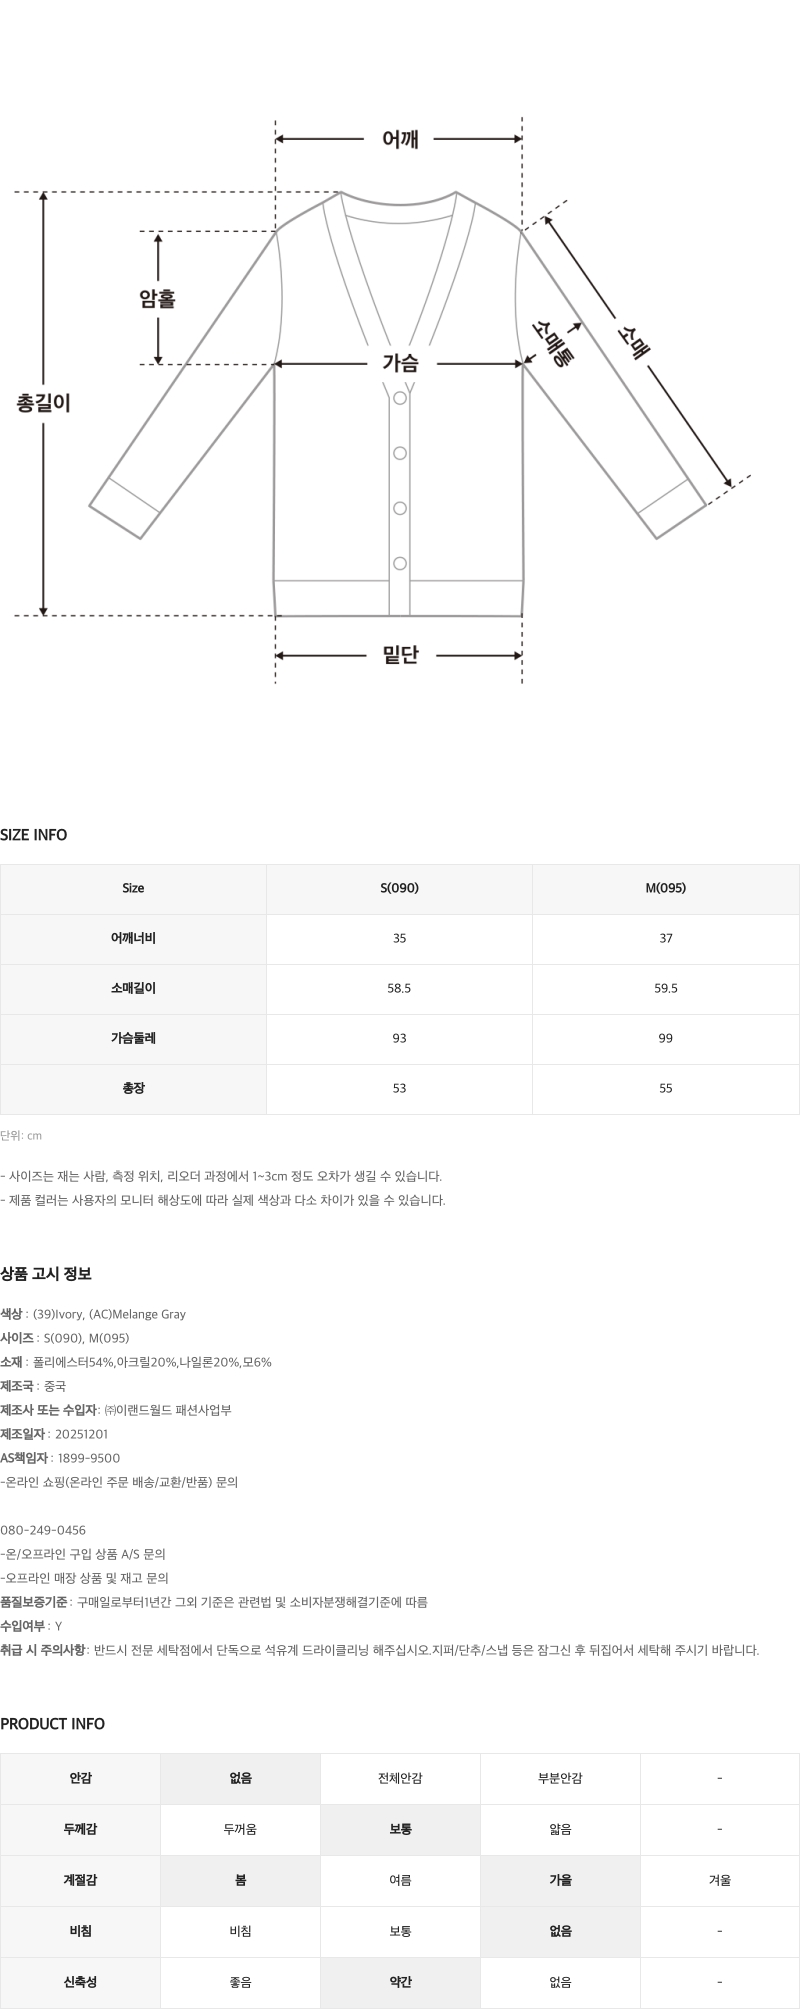Click the 1899-9500 AS phone number
800x2009 pixels.
click(x=88, y=1458)
